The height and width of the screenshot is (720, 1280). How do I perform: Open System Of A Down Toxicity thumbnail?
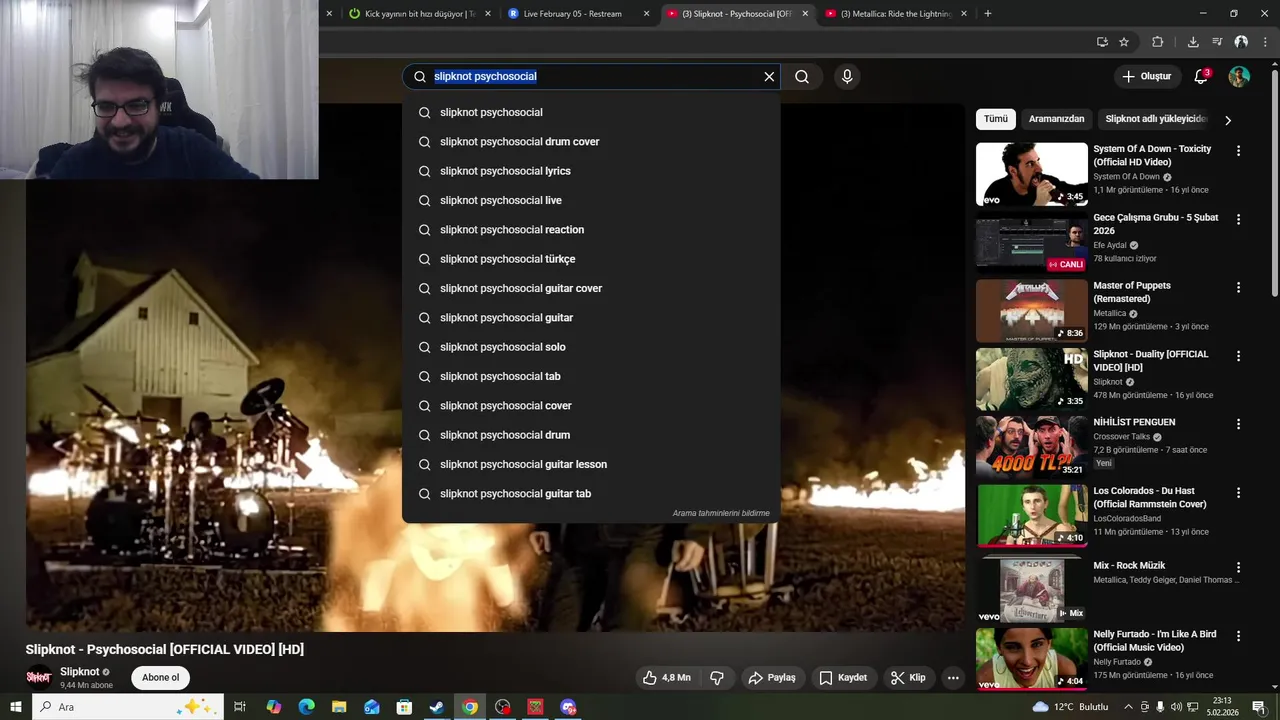[x=1031, y=174]
